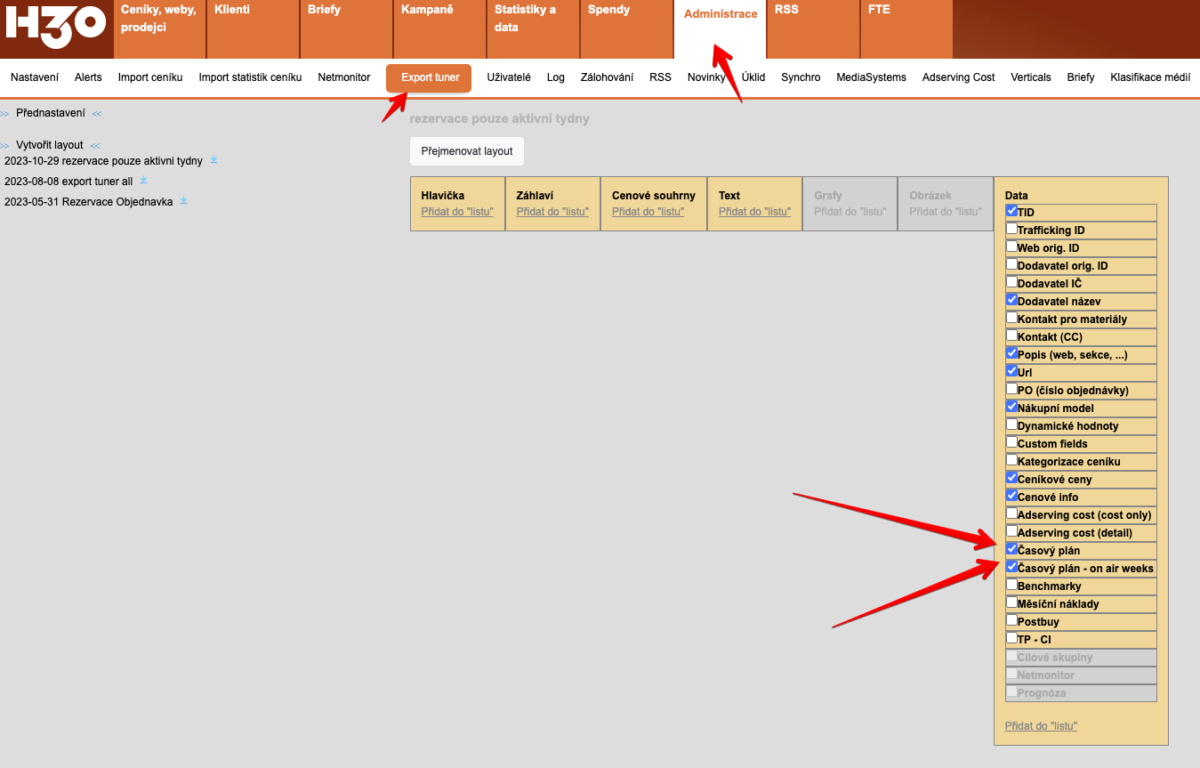This screenshot has width=1200, height=768.
Task: Check the Benchmarky option
Action: 1012,585
